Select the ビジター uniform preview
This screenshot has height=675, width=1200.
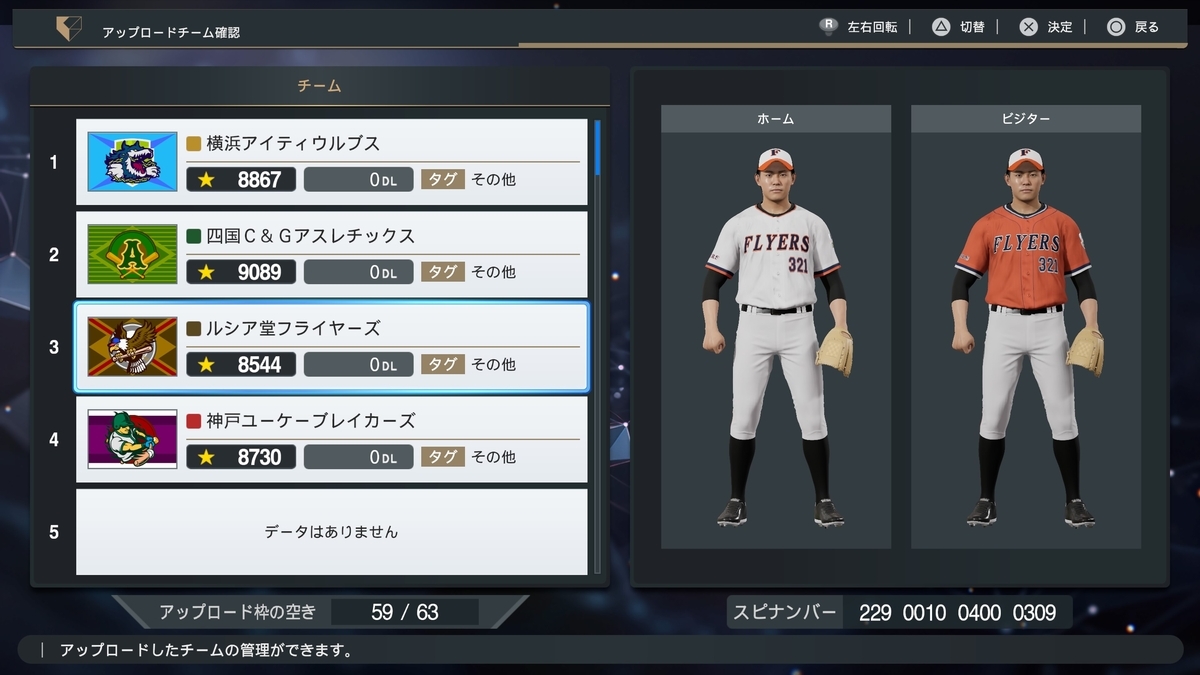[x=1026, y=328]
